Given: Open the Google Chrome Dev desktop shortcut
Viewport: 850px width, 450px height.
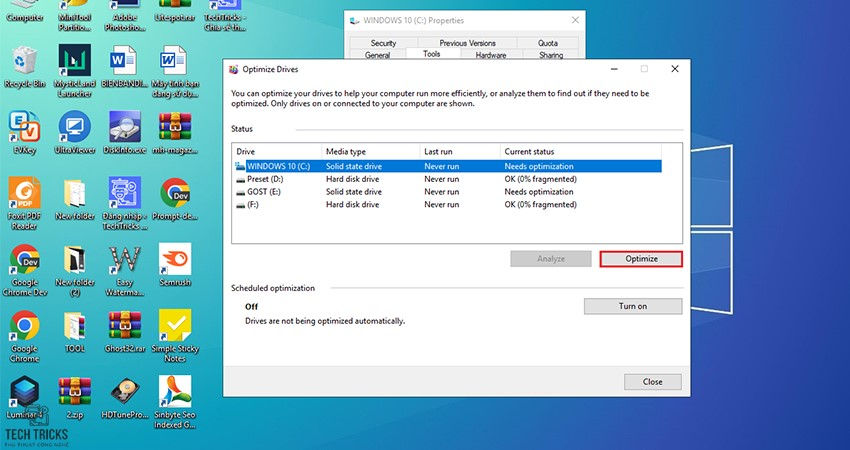Looking at the screenshot, I should (x=24, y=270).
